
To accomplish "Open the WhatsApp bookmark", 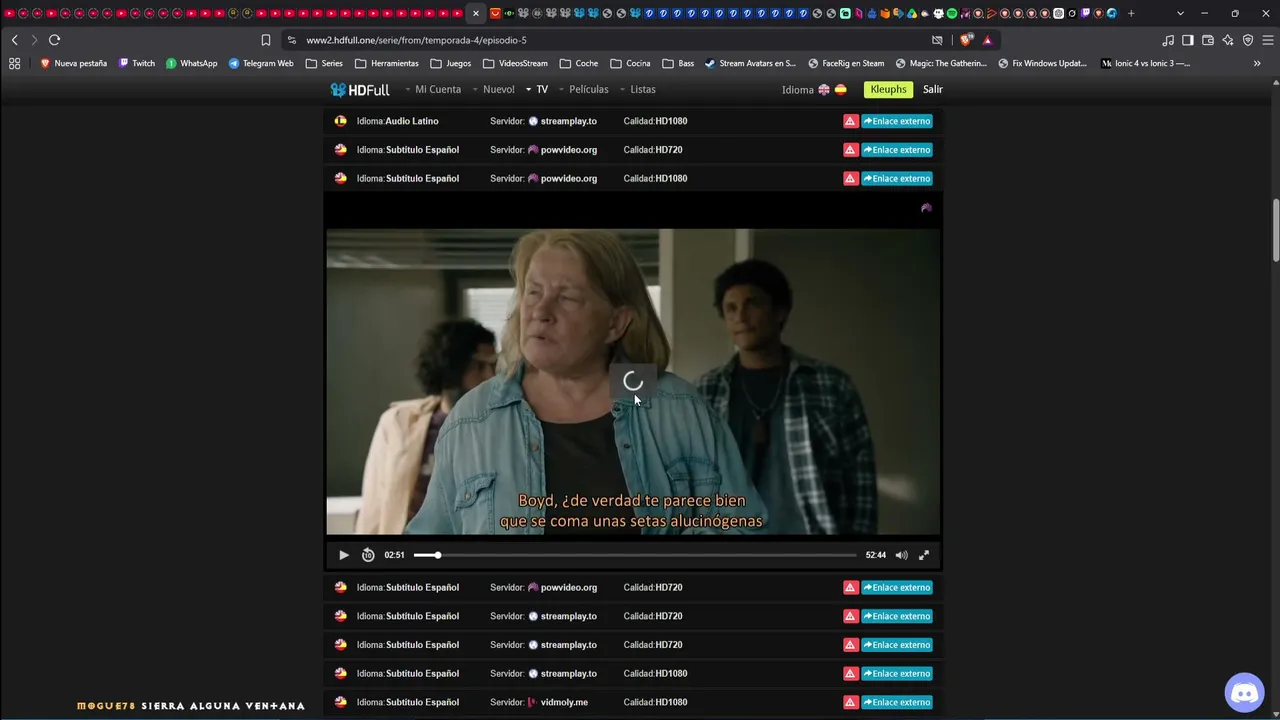I will coord(191,63).
